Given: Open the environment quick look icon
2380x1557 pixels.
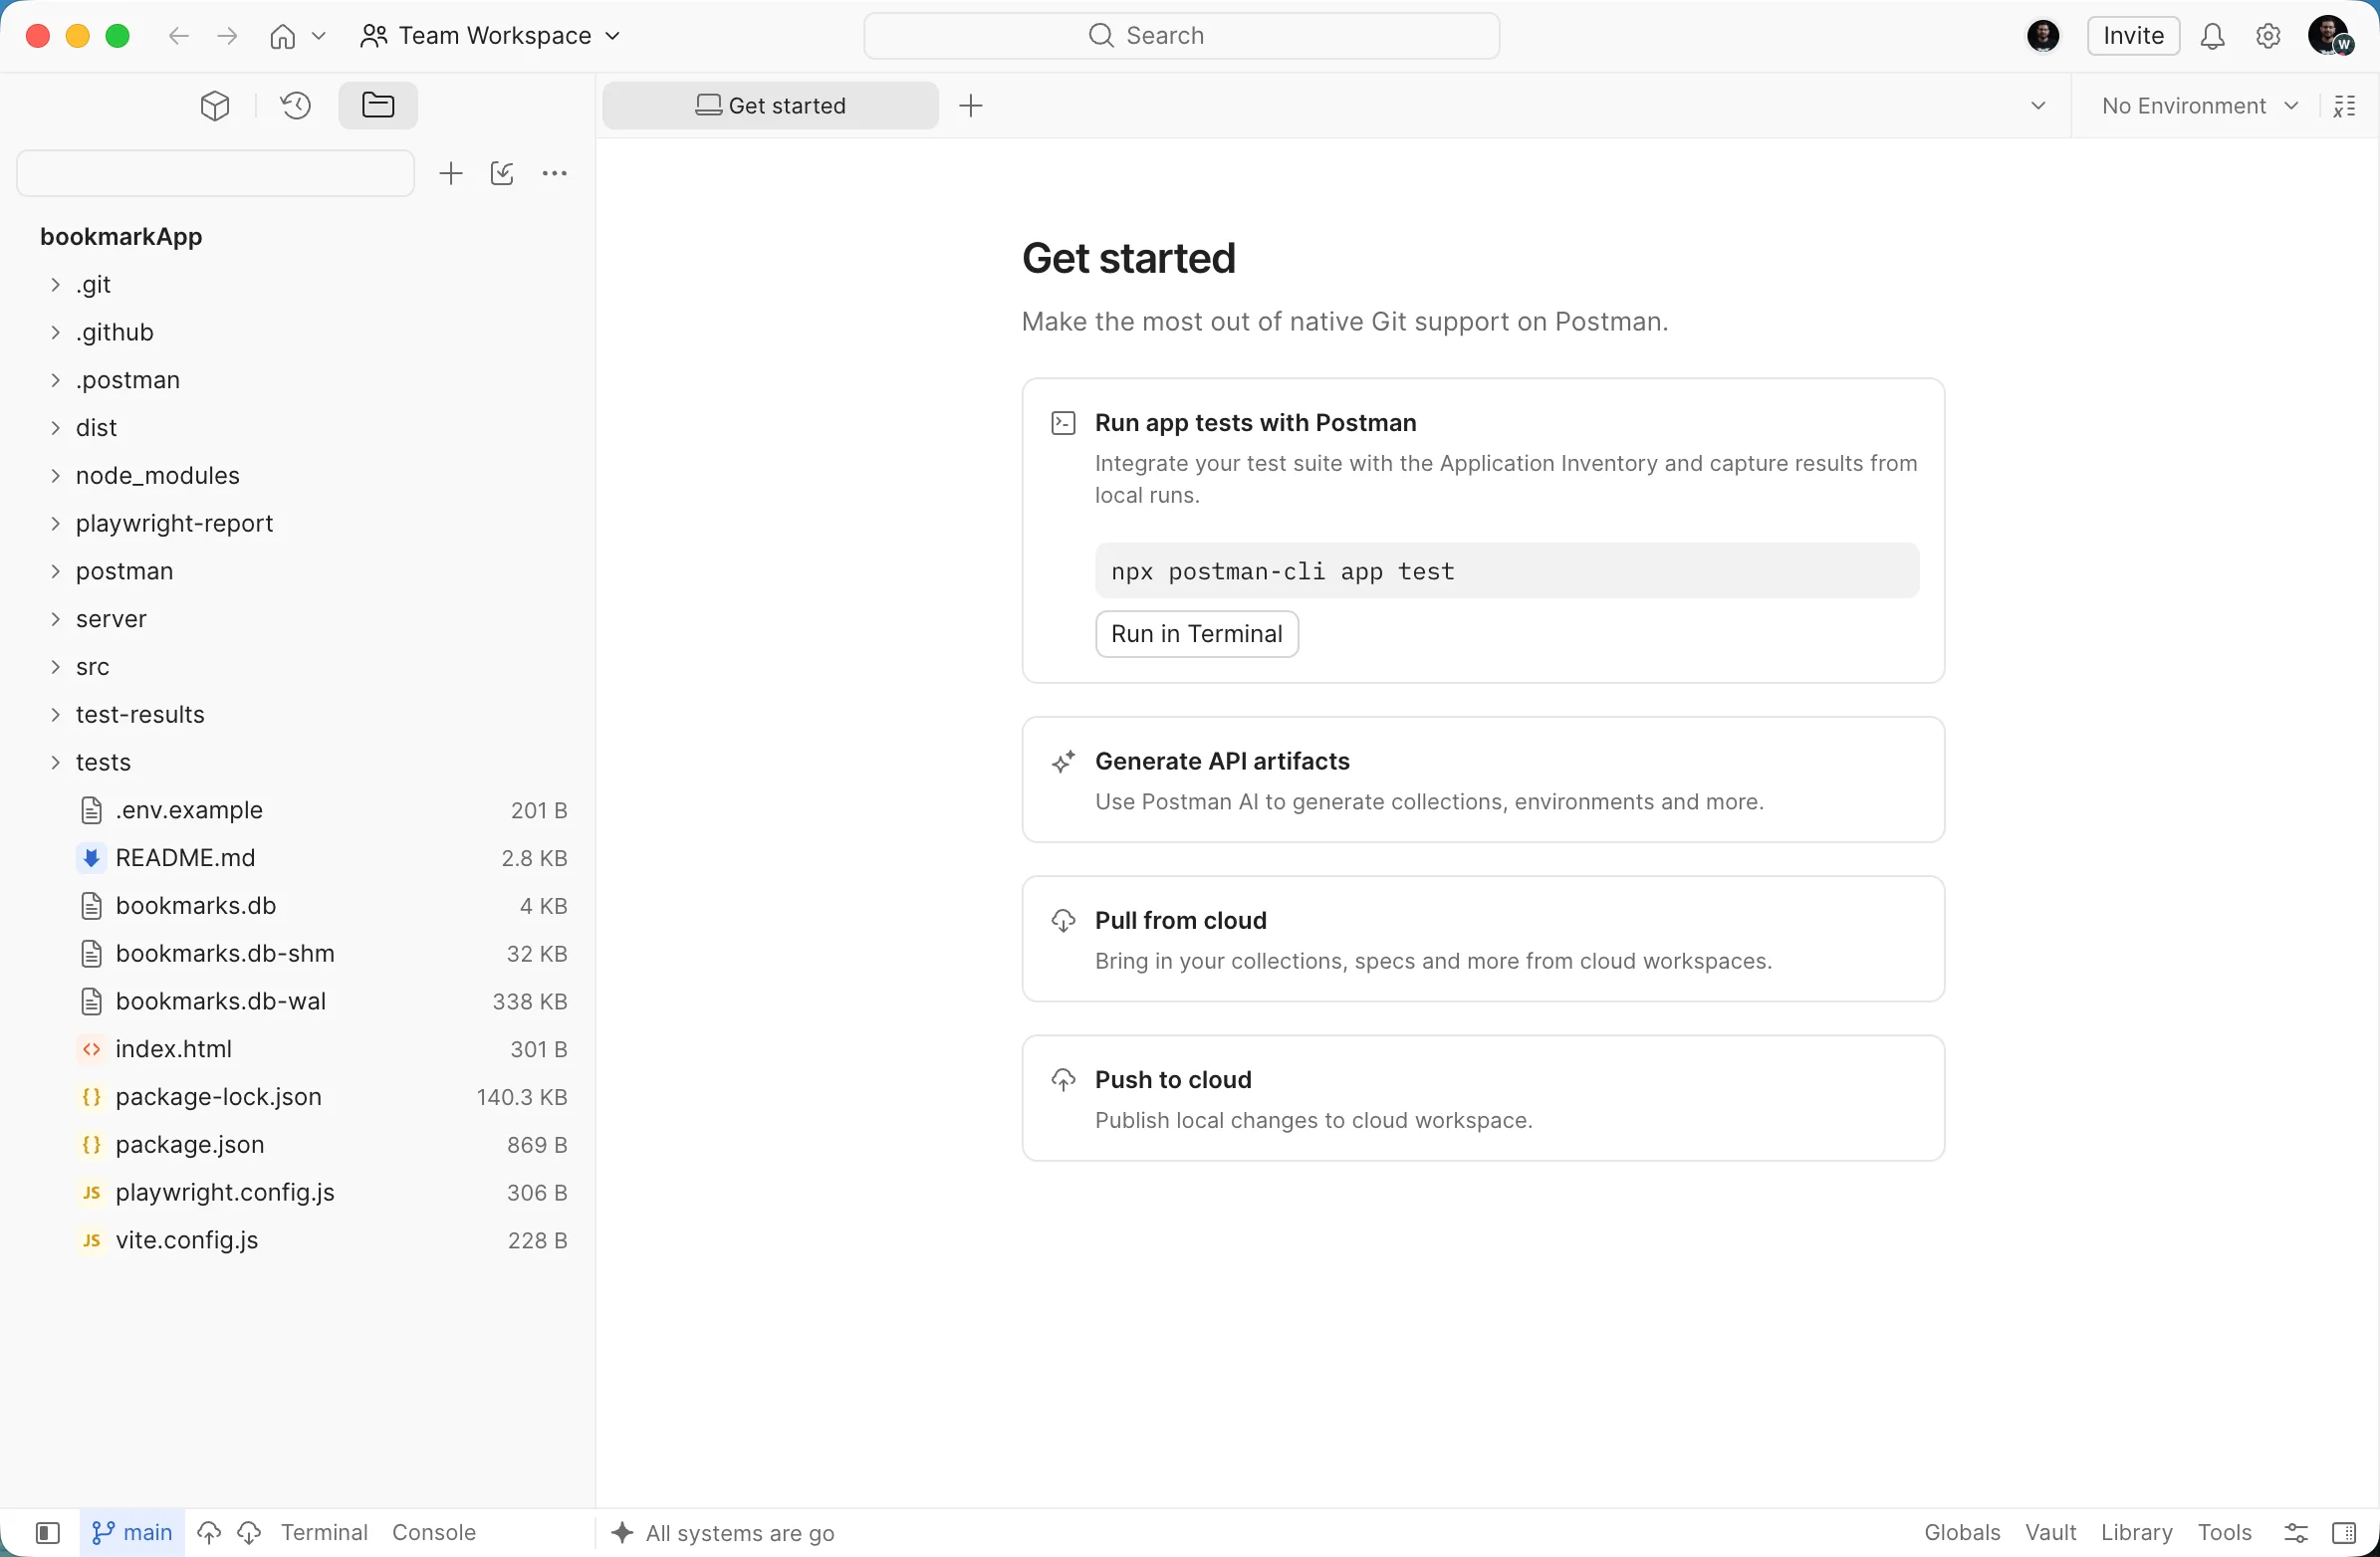Looking at the screenshot, I should 2344,106.
